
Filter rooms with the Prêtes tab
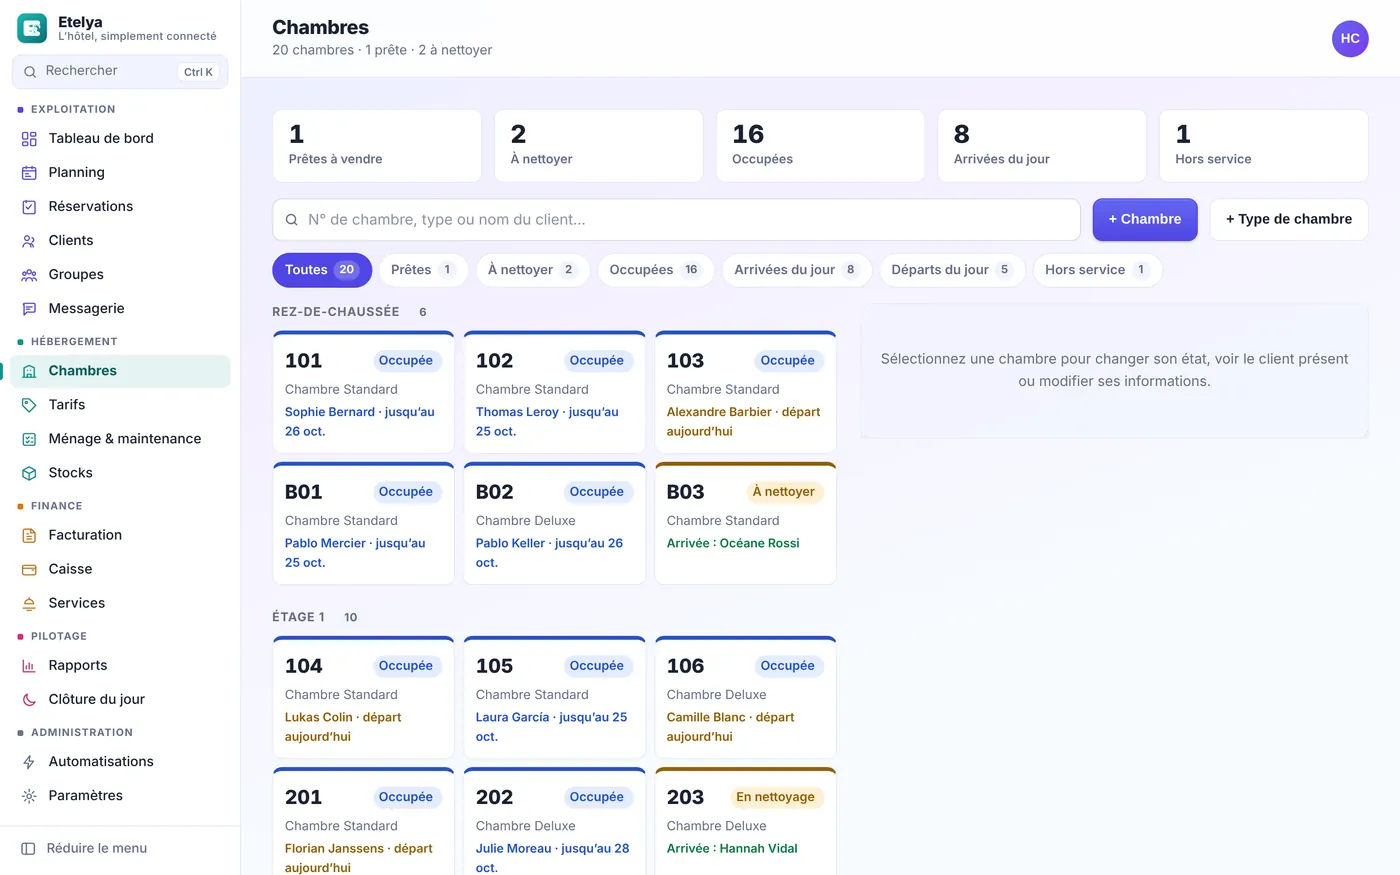423,270
